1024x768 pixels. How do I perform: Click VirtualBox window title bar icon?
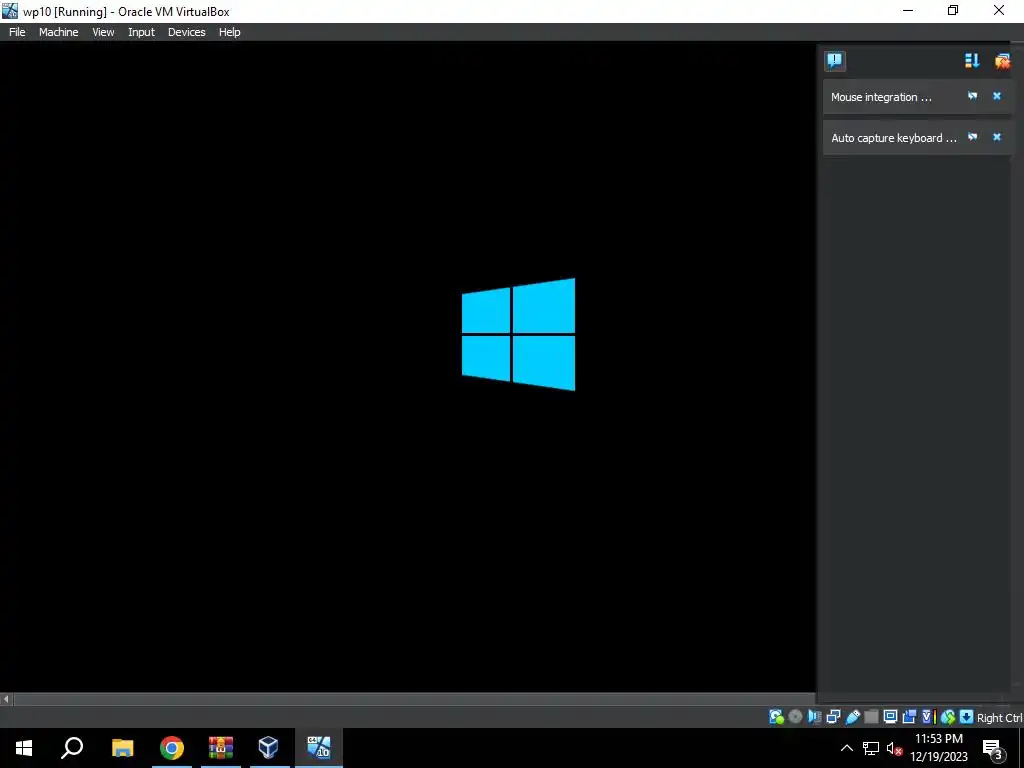click(10, 10)
